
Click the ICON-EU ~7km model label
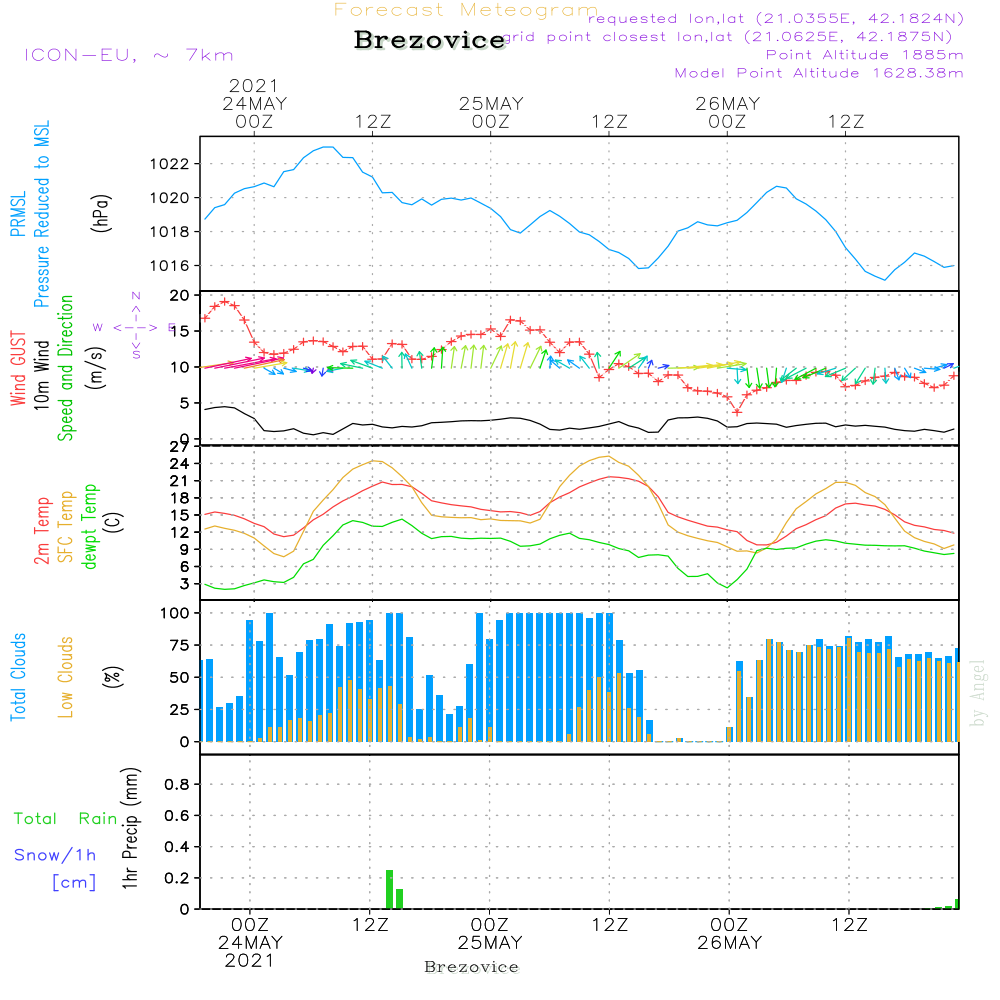tap(128, 55)
